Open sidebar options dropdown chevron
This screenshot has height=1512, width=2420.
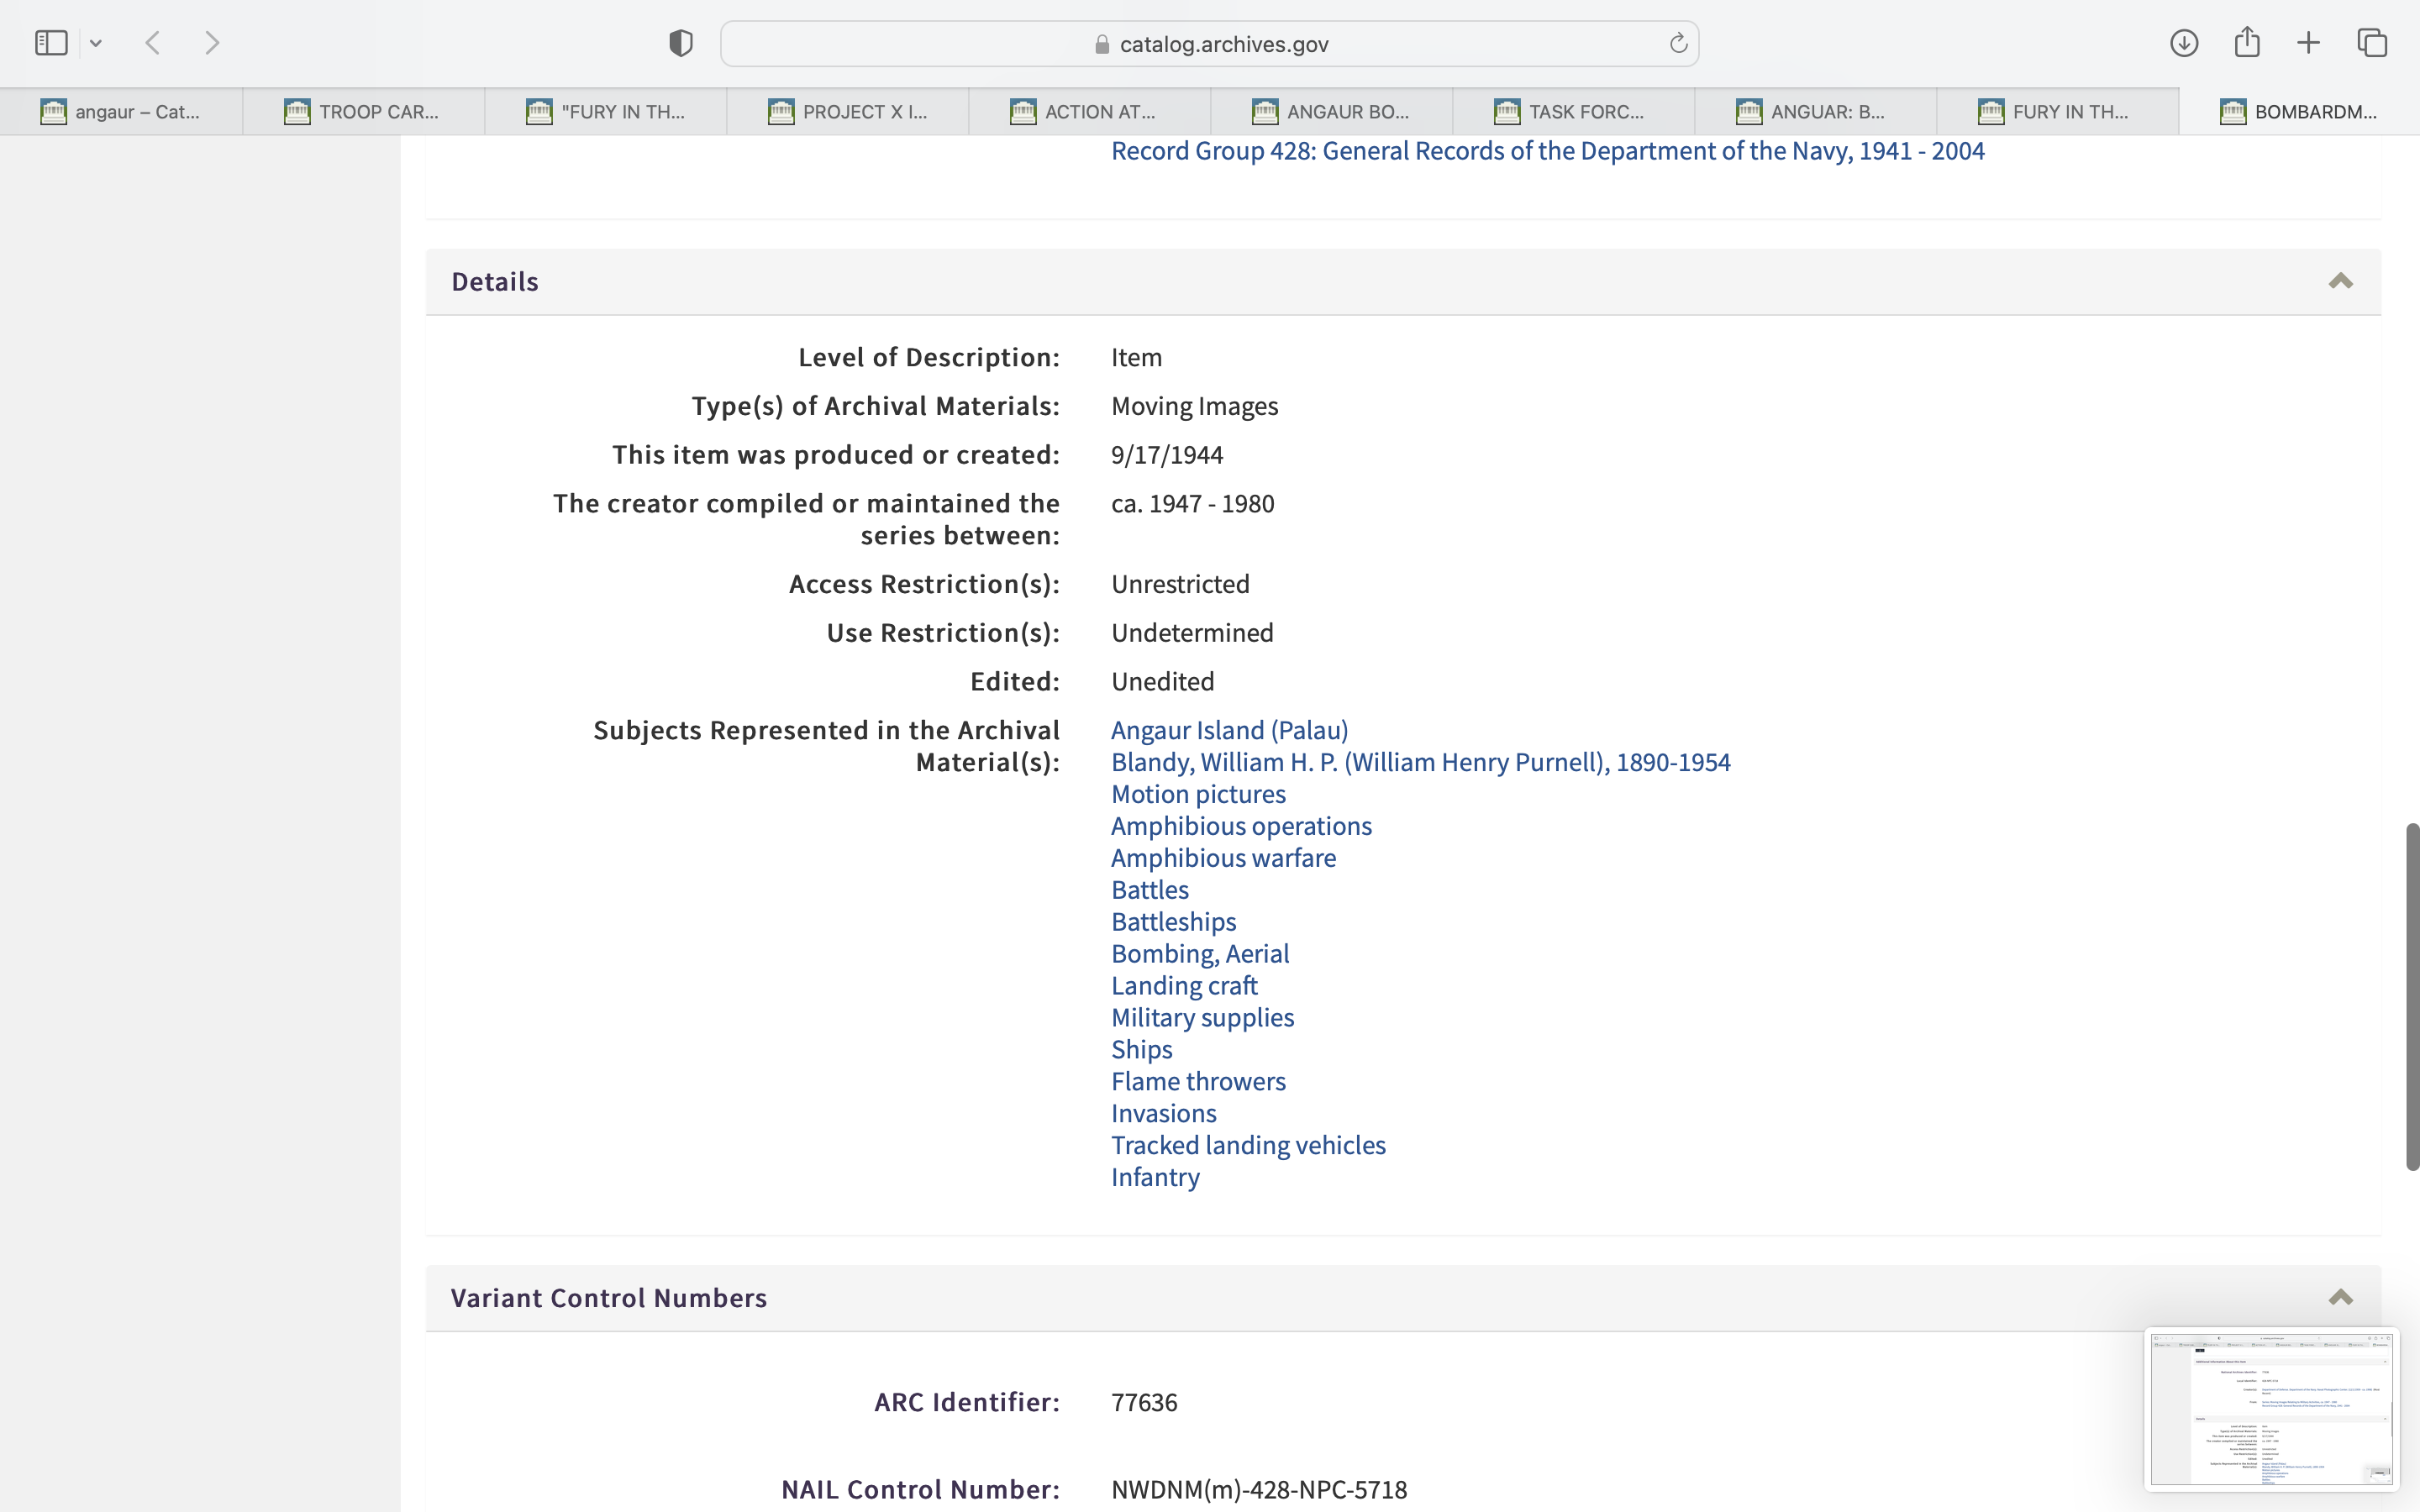point(96,43)
